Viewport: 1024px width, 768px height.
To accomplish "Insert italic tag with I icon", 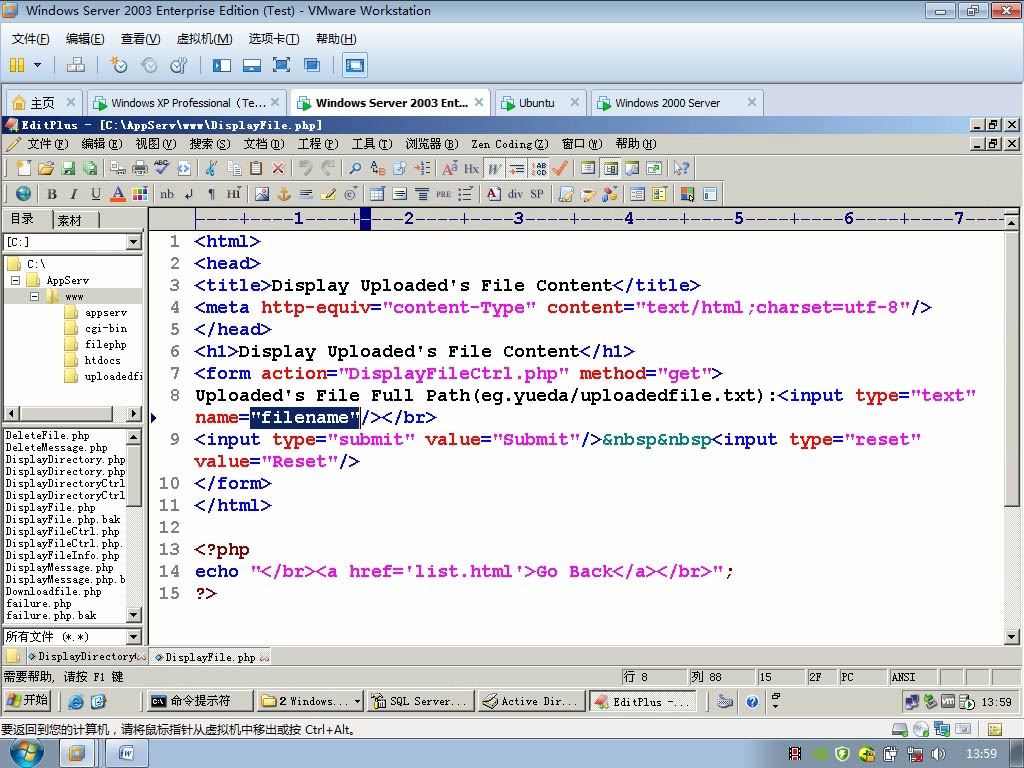I will 74,194.
